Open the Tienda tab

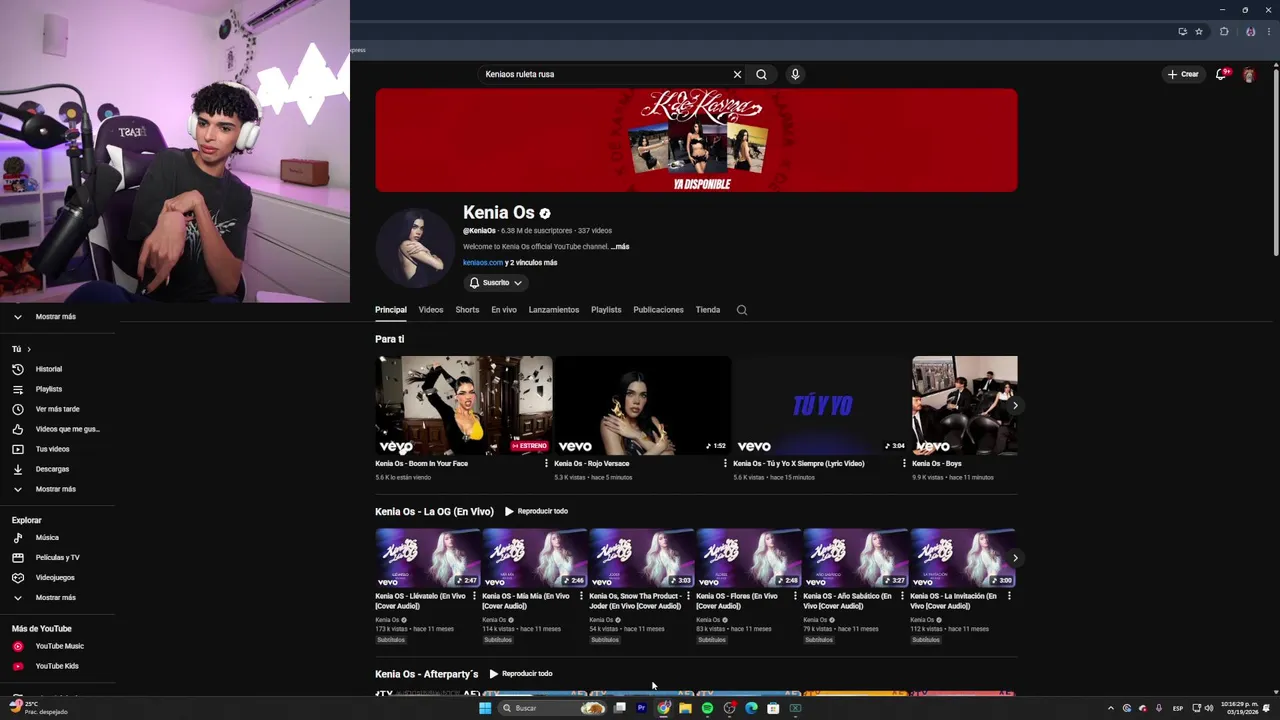point(708,310)
